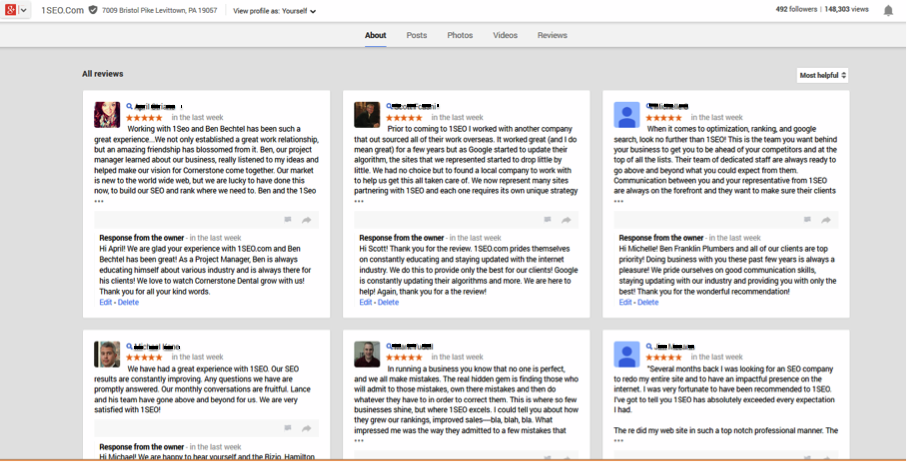Click the 1SEO.Com page name
This screenshot has width=907, height=462.
point(62,10)
